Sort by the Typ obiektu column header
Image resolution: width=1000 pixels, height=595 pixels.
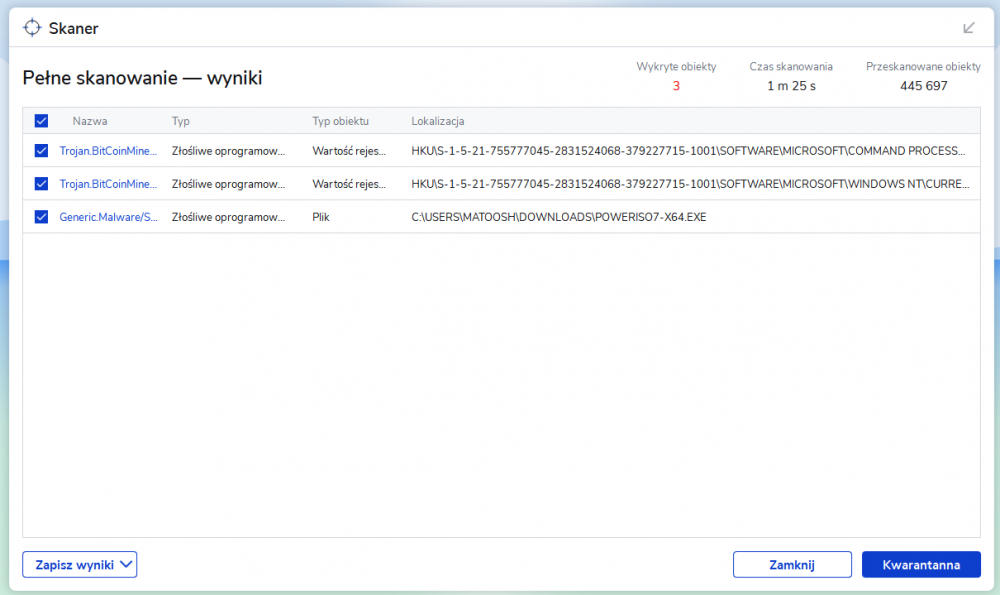[x=340, y=121]
